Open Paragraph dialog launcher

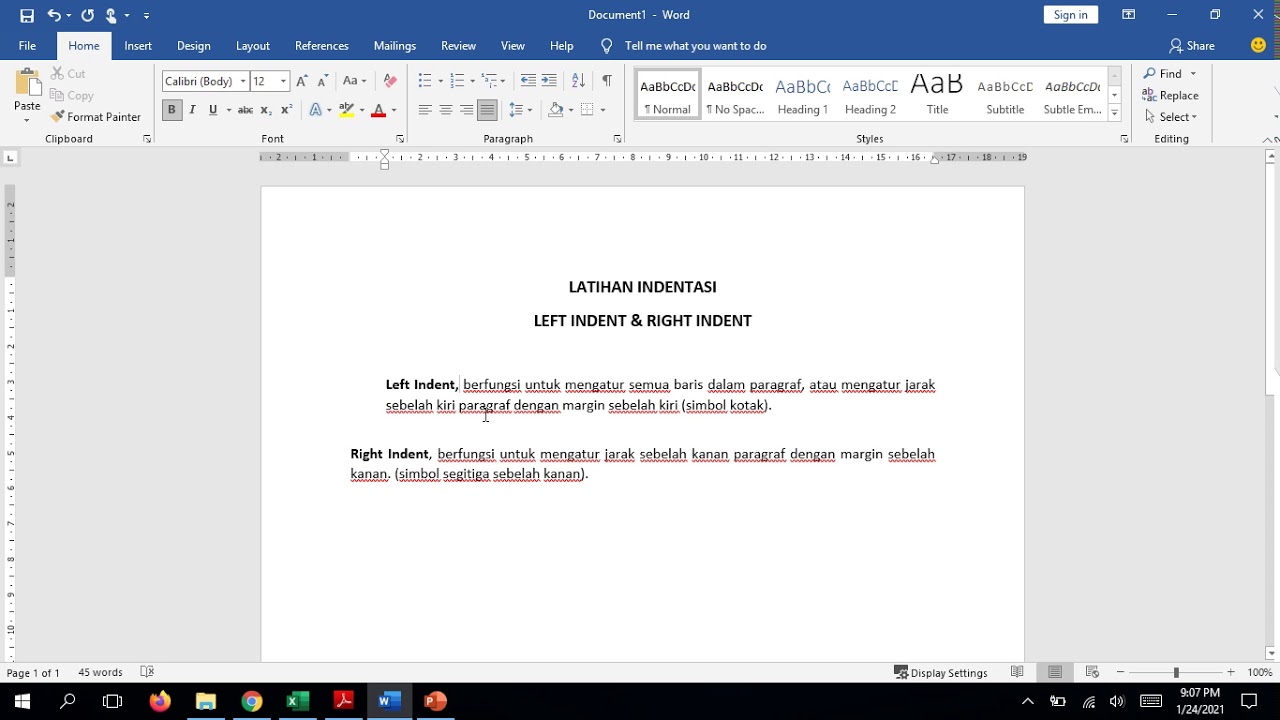click(x=617, y=139)
